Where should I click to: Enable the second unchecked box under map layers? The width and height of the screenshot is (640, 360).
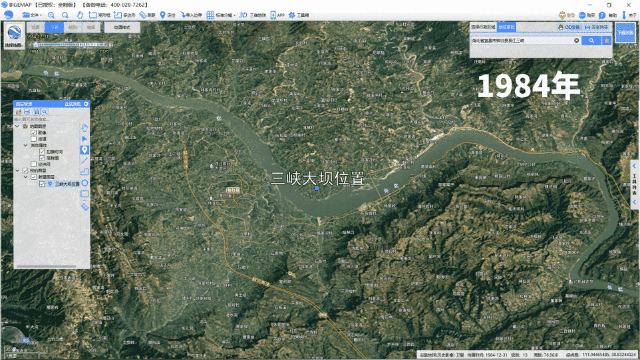[x=34, y=164]
